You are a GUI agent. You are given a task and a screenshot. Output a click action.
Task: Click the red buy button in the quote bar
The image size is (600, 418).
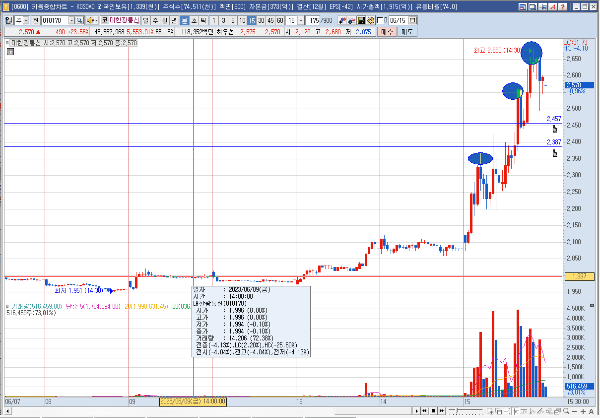pyautogui.click(x=386, y=32)
